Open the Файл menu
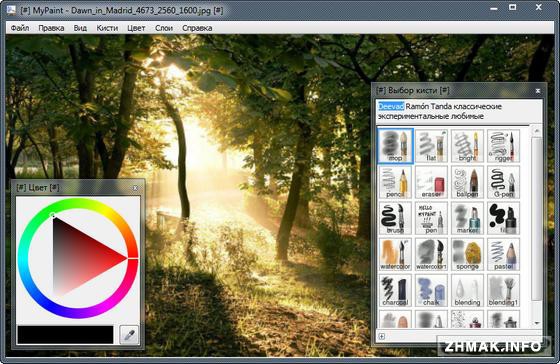The height and width of the screenshot is (364, 560). coord(20,28)
